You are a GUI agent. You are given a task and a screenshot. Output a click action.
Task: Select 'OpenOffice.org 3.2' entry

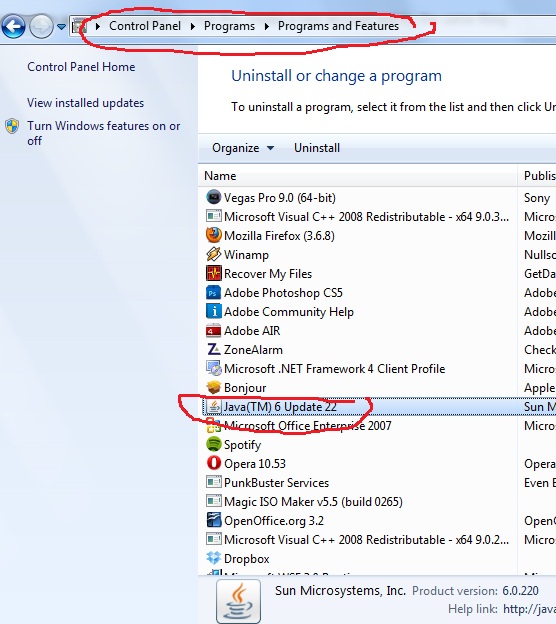coord(274,521)
